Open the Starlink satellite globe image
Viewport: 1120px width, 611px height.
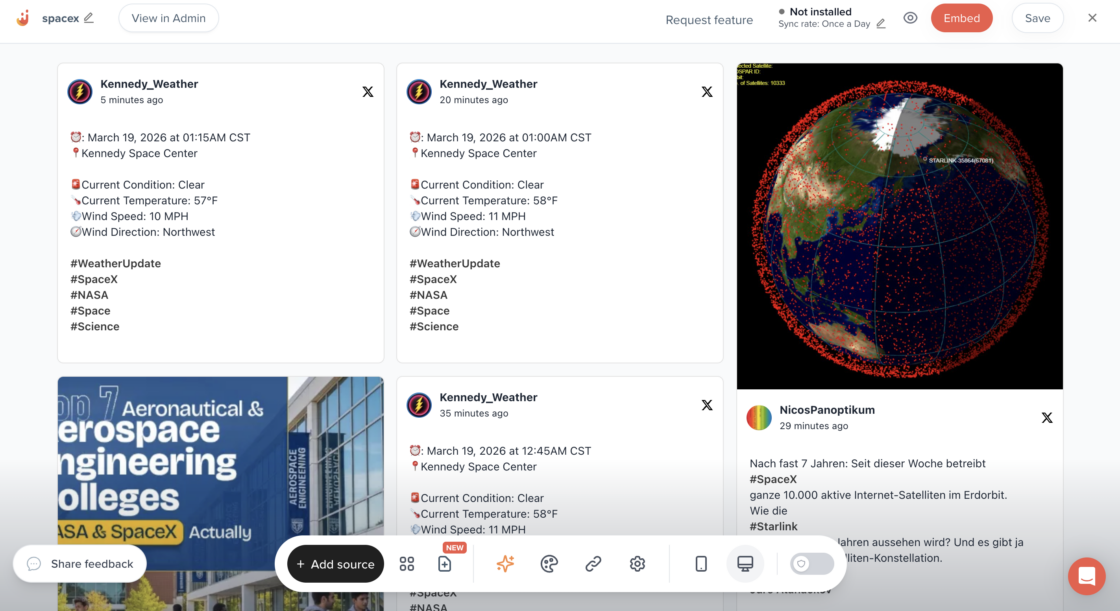pyautogui.click(x=899, y=226)
